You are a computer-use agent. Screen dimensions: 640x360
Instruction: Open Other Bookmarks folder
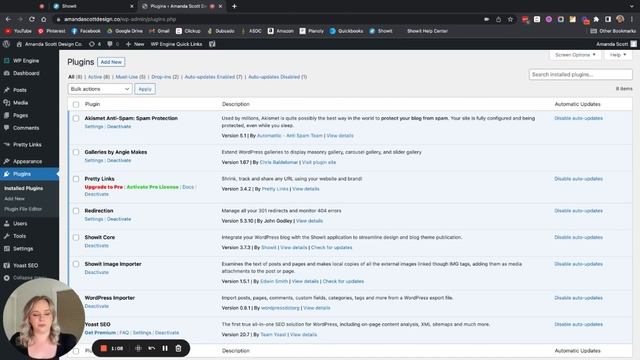pyautogui.click(x=613, y=31)
